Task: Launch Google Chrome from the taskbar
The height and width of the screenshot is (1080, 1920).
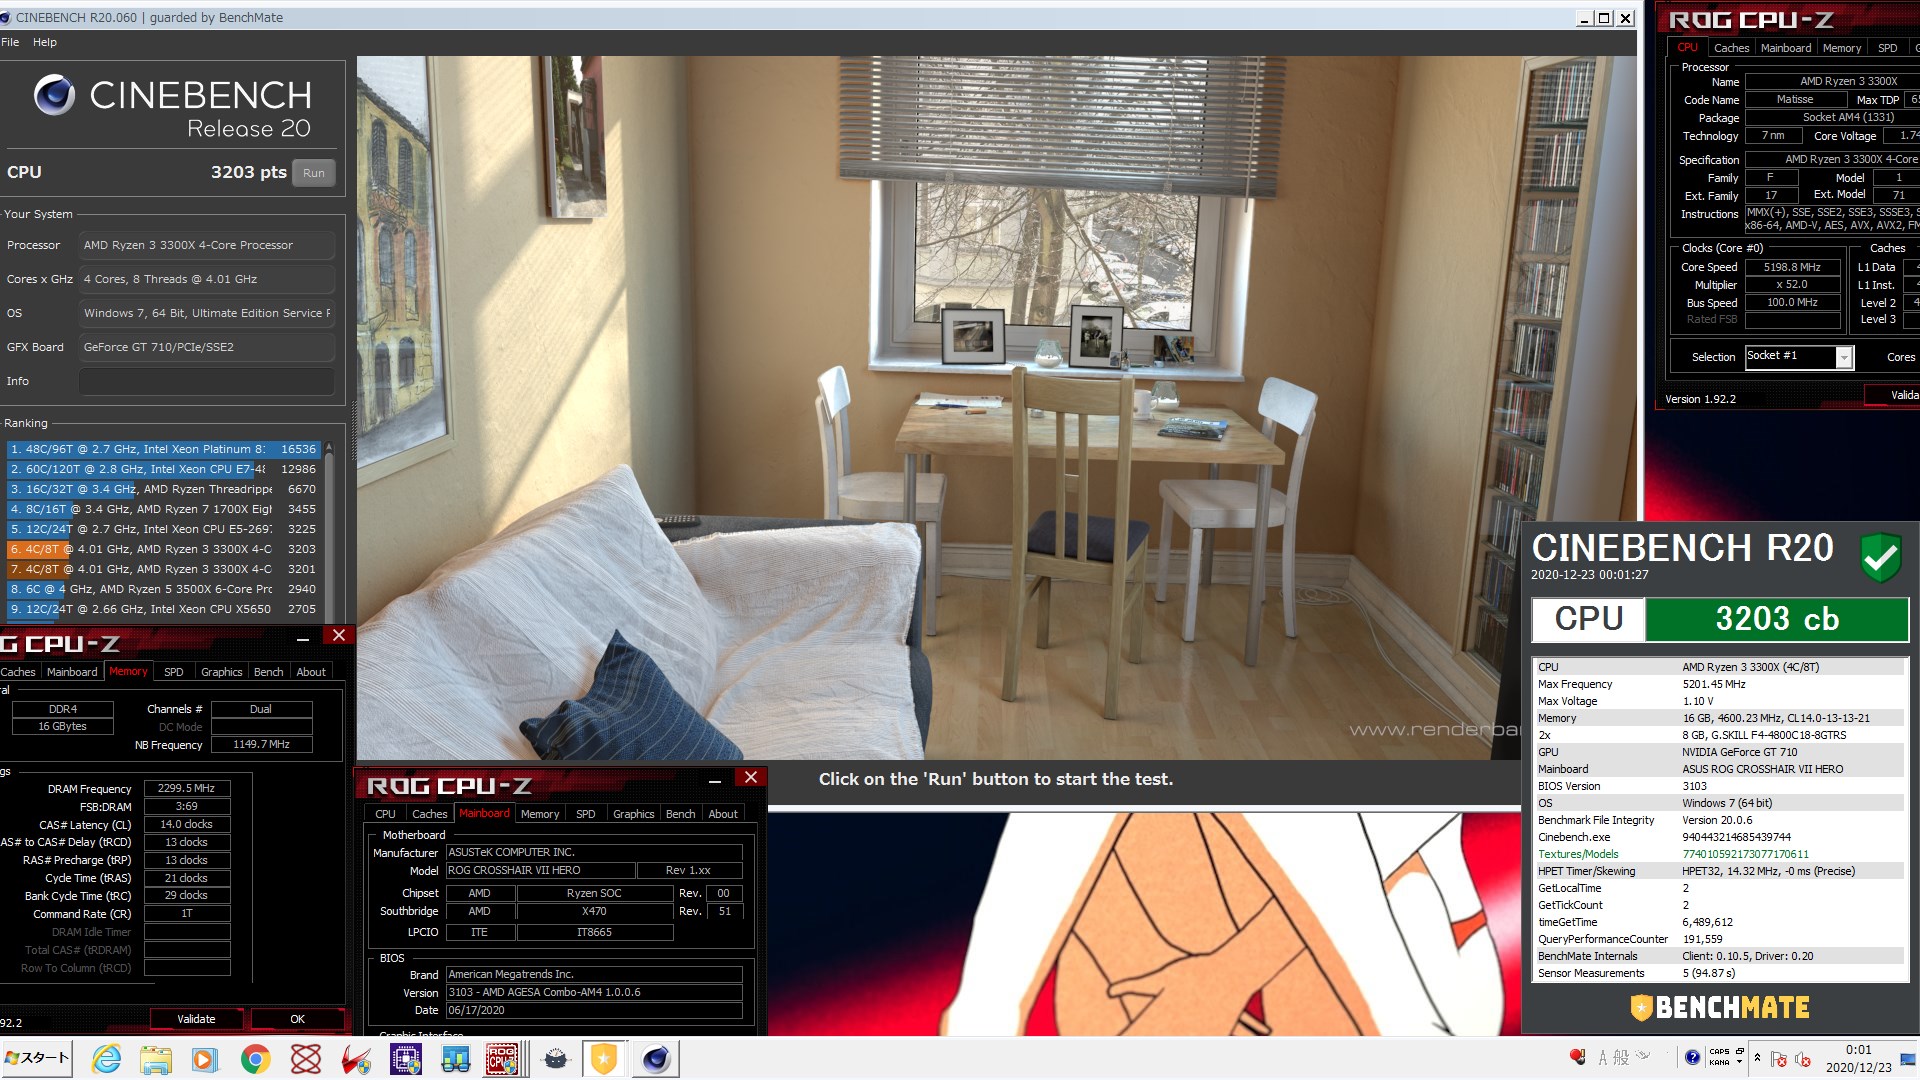Action: pos(255,1059)
